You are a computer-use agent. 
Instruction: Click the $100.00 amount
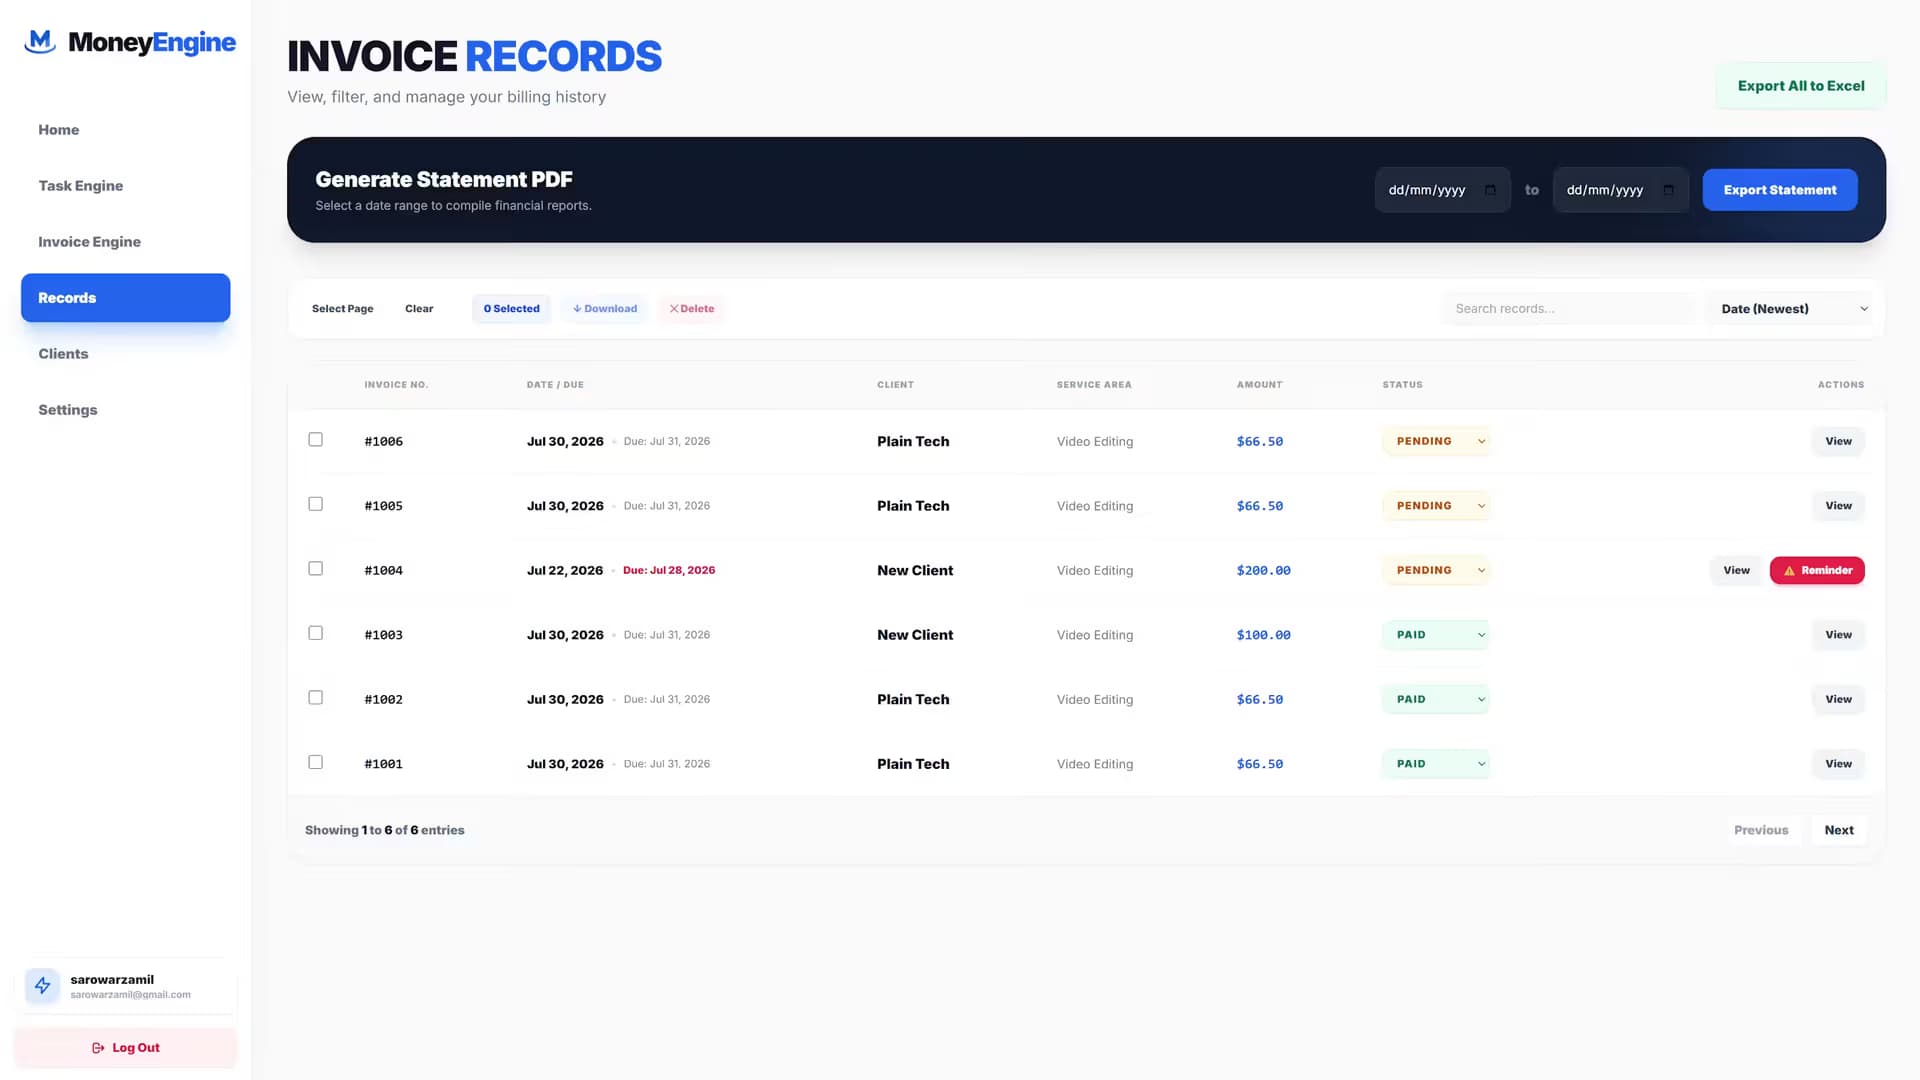[x=1263, y=635]
